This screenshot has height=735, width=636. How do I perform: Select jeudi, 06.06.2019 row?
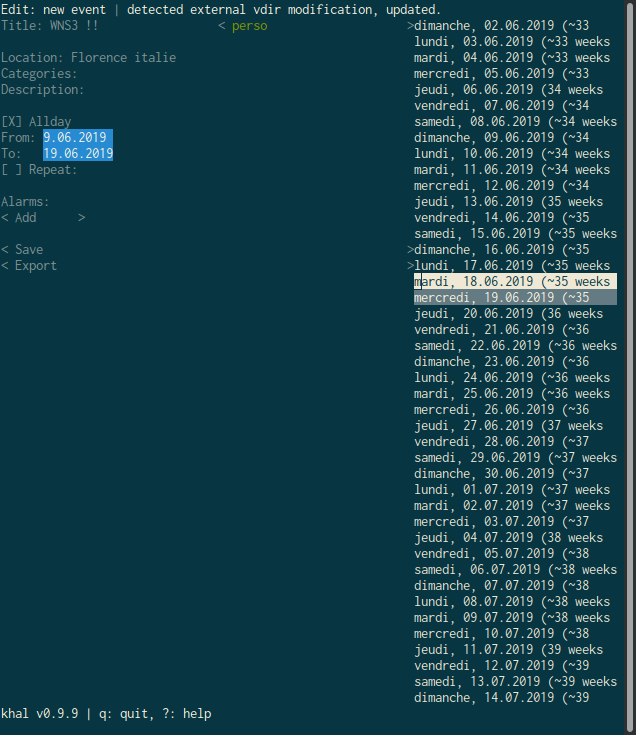(515, 90)
